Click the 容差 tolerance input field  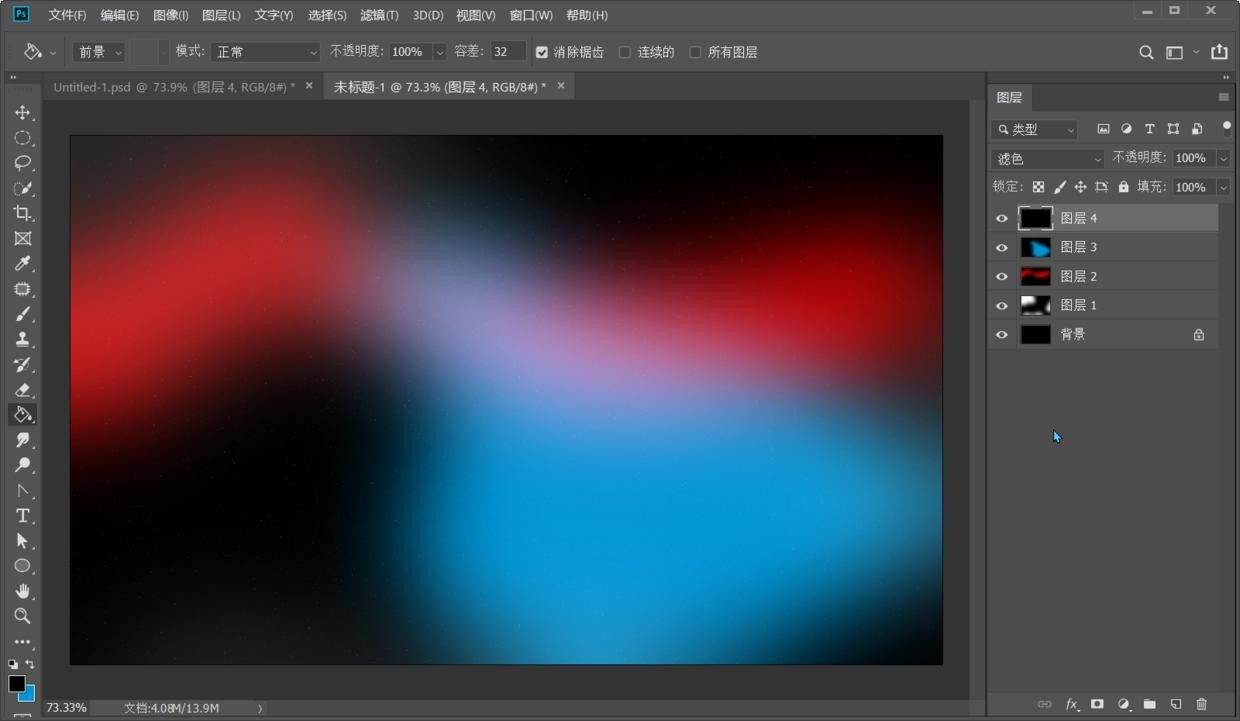[508, 52]
